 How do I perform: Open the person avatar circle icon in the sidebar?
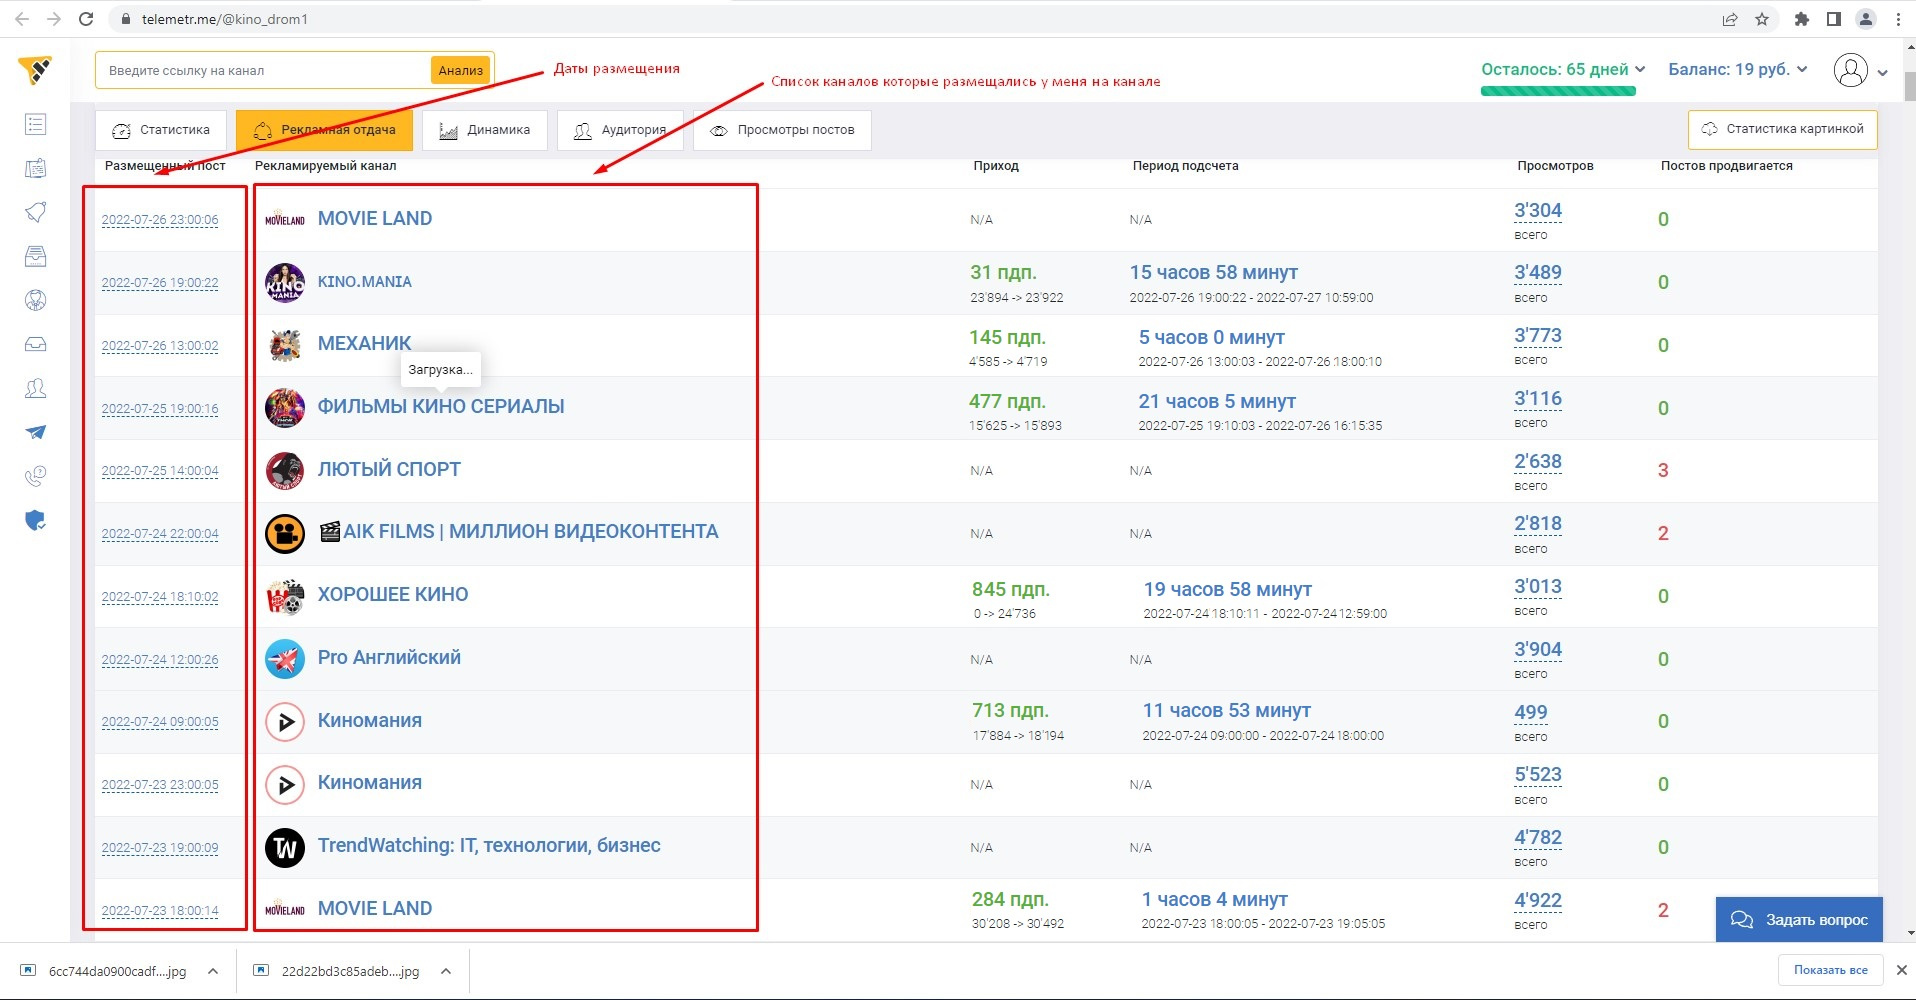(x=35, y=300)
